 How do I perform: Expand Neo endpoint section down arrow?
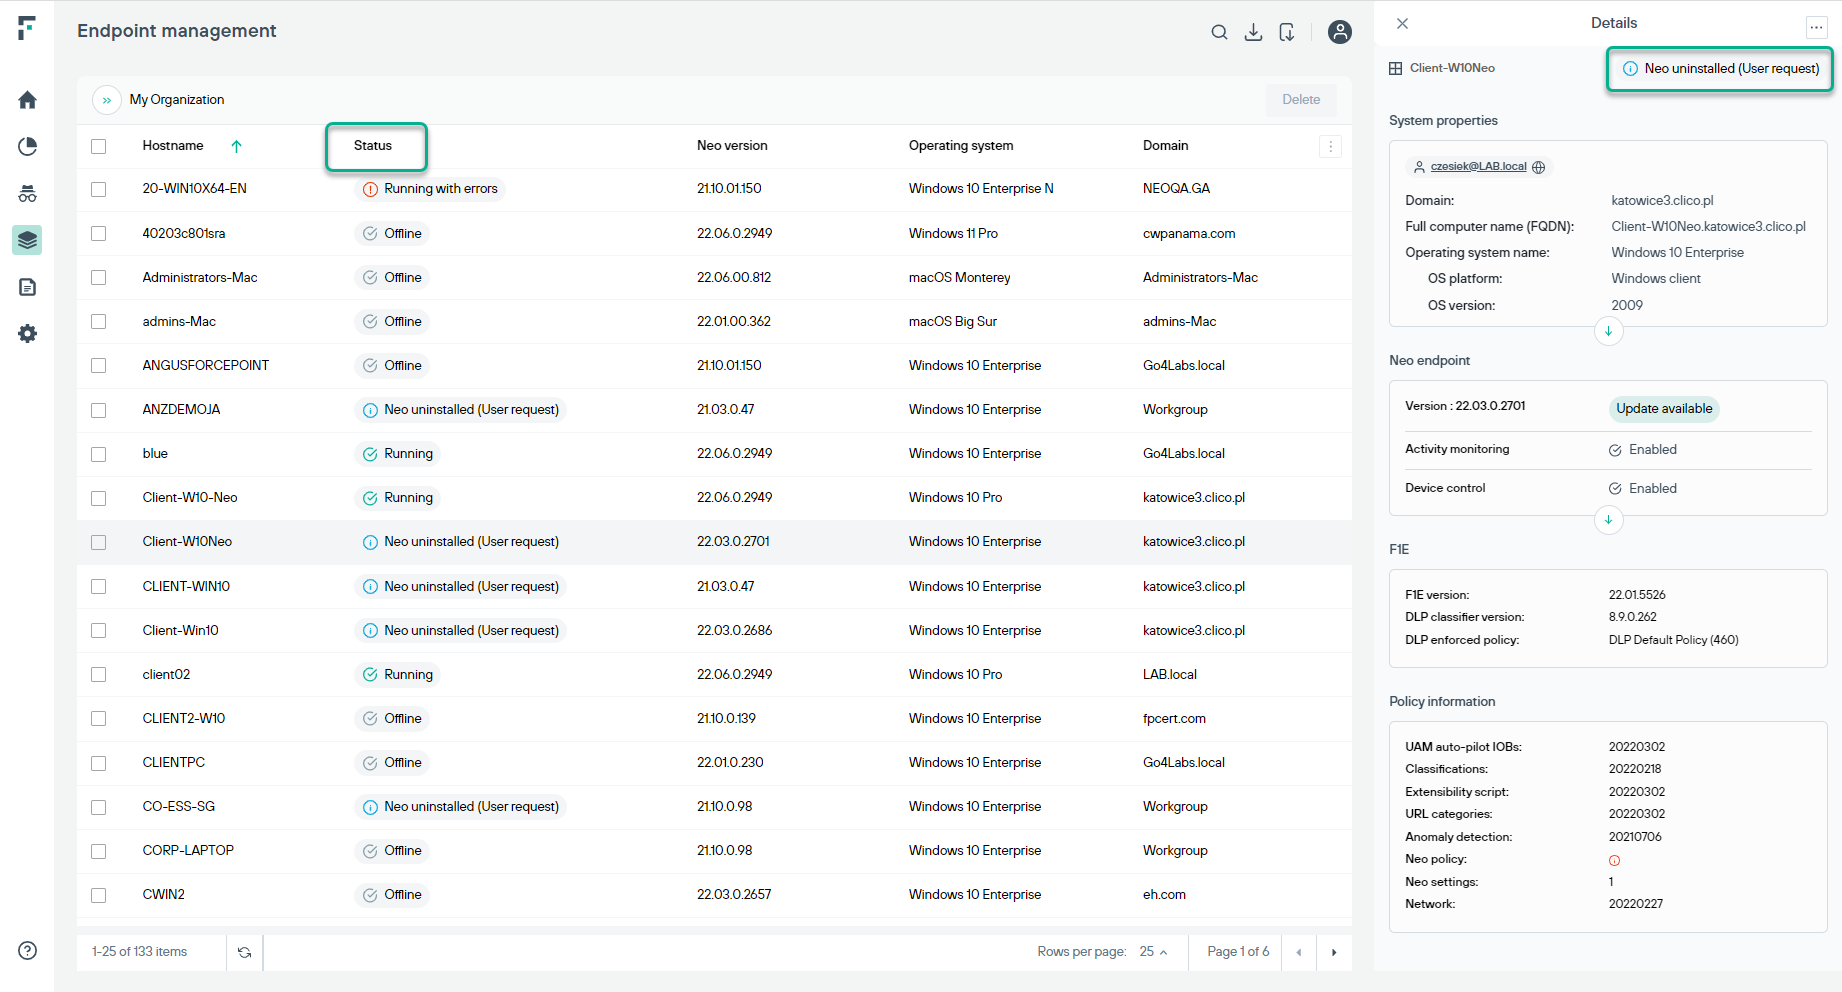(1608, 520)
